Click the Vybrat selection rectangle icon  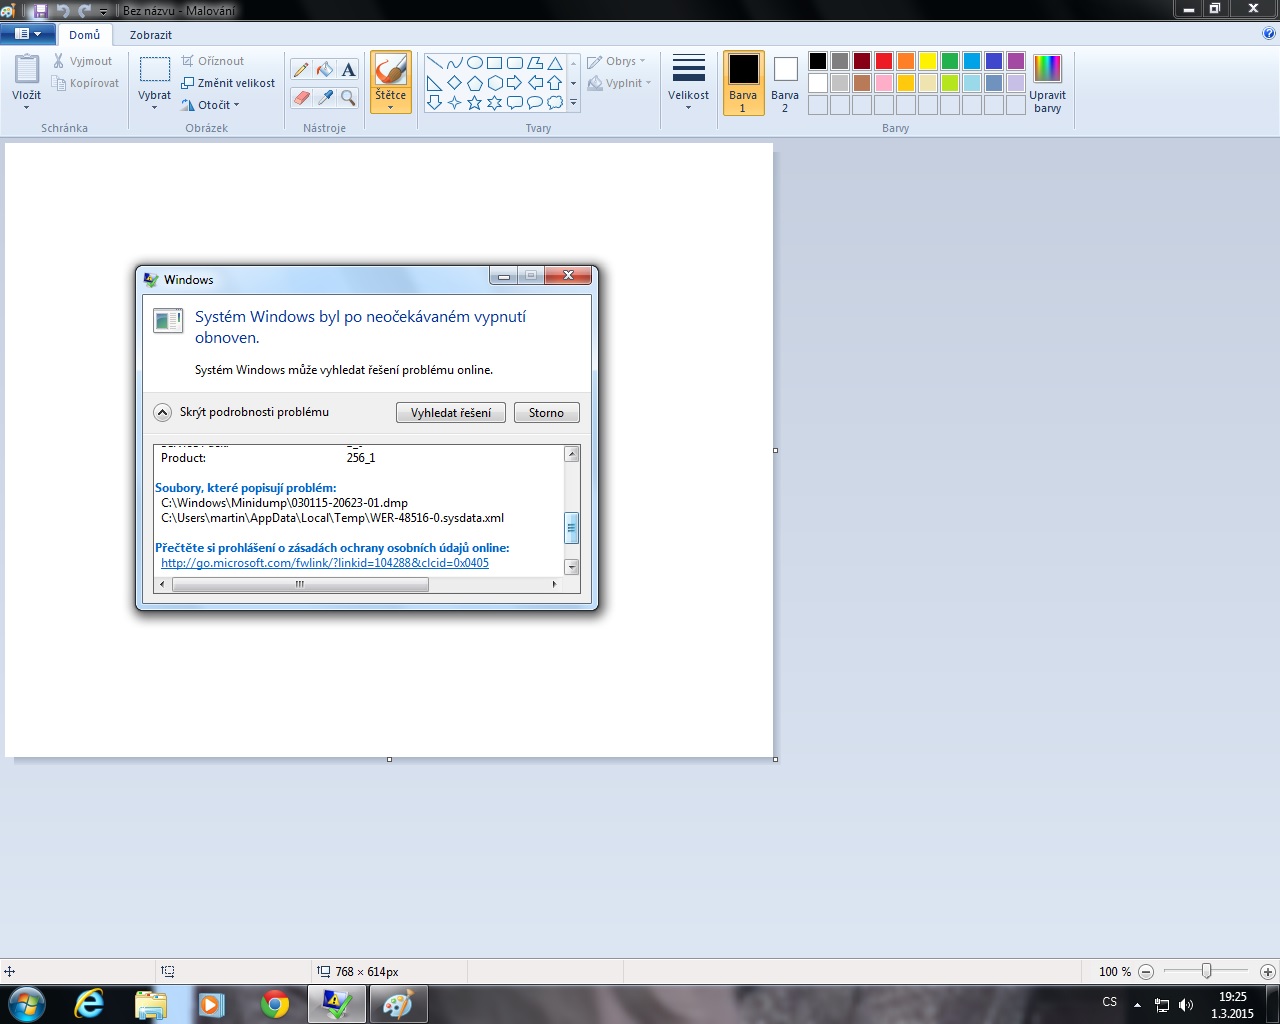(x=155, y=70)
